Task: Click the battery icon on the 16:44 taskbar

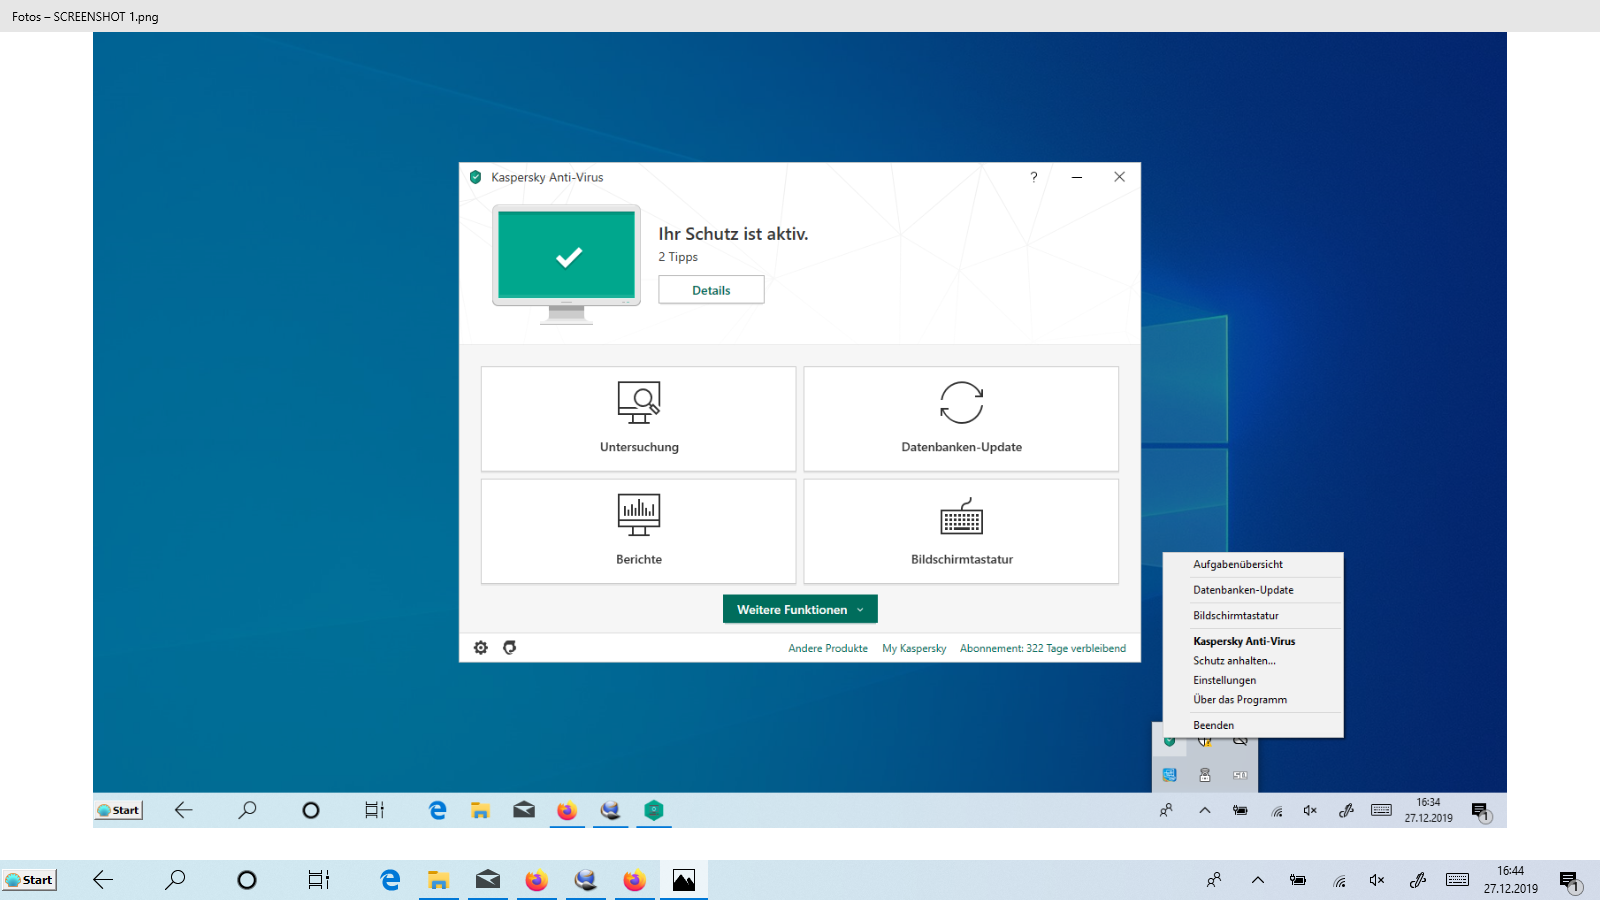Action: [1298, 880]
